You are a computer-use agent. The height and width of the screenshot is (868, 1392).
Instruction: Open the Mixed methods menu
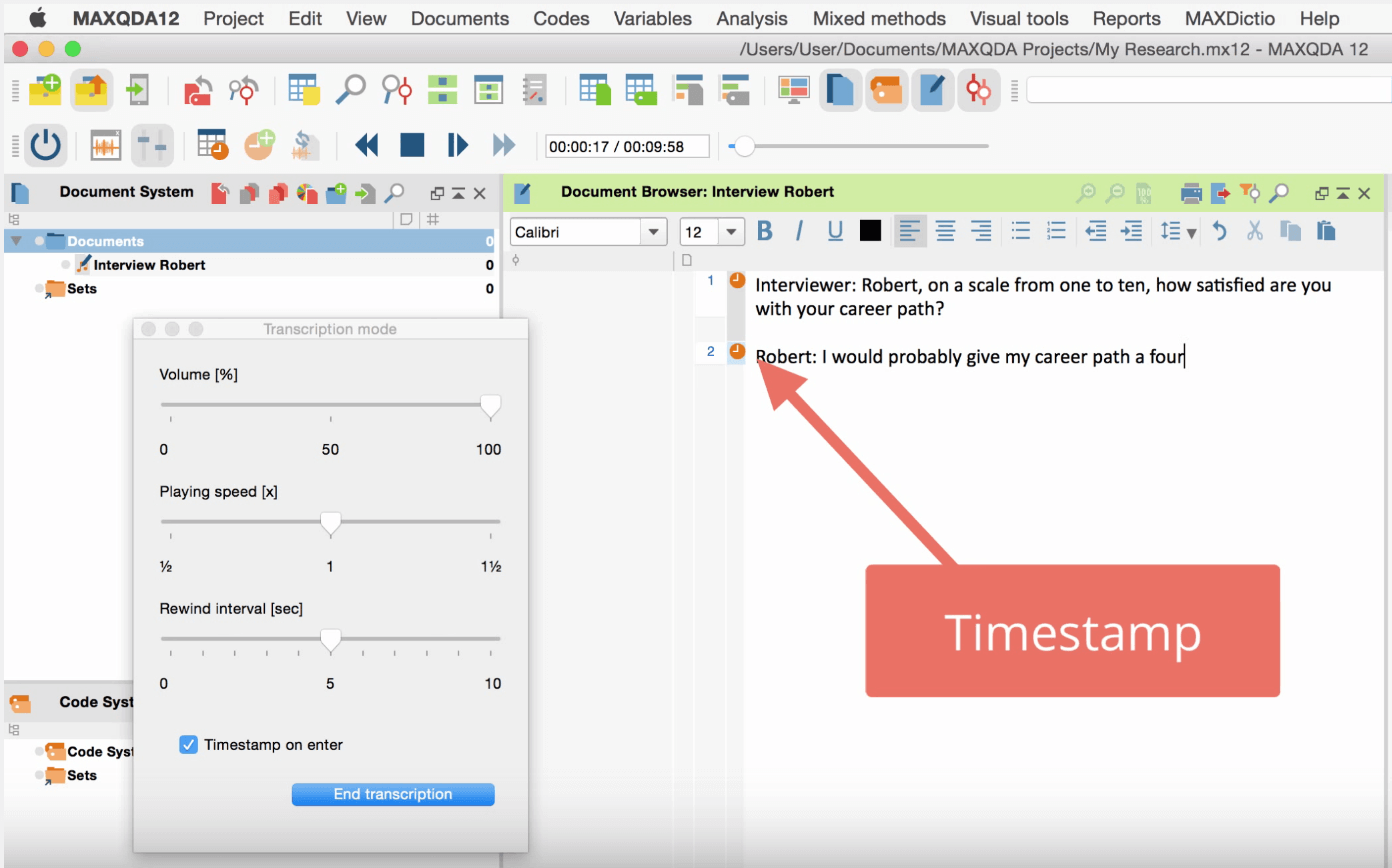point(879,18)
